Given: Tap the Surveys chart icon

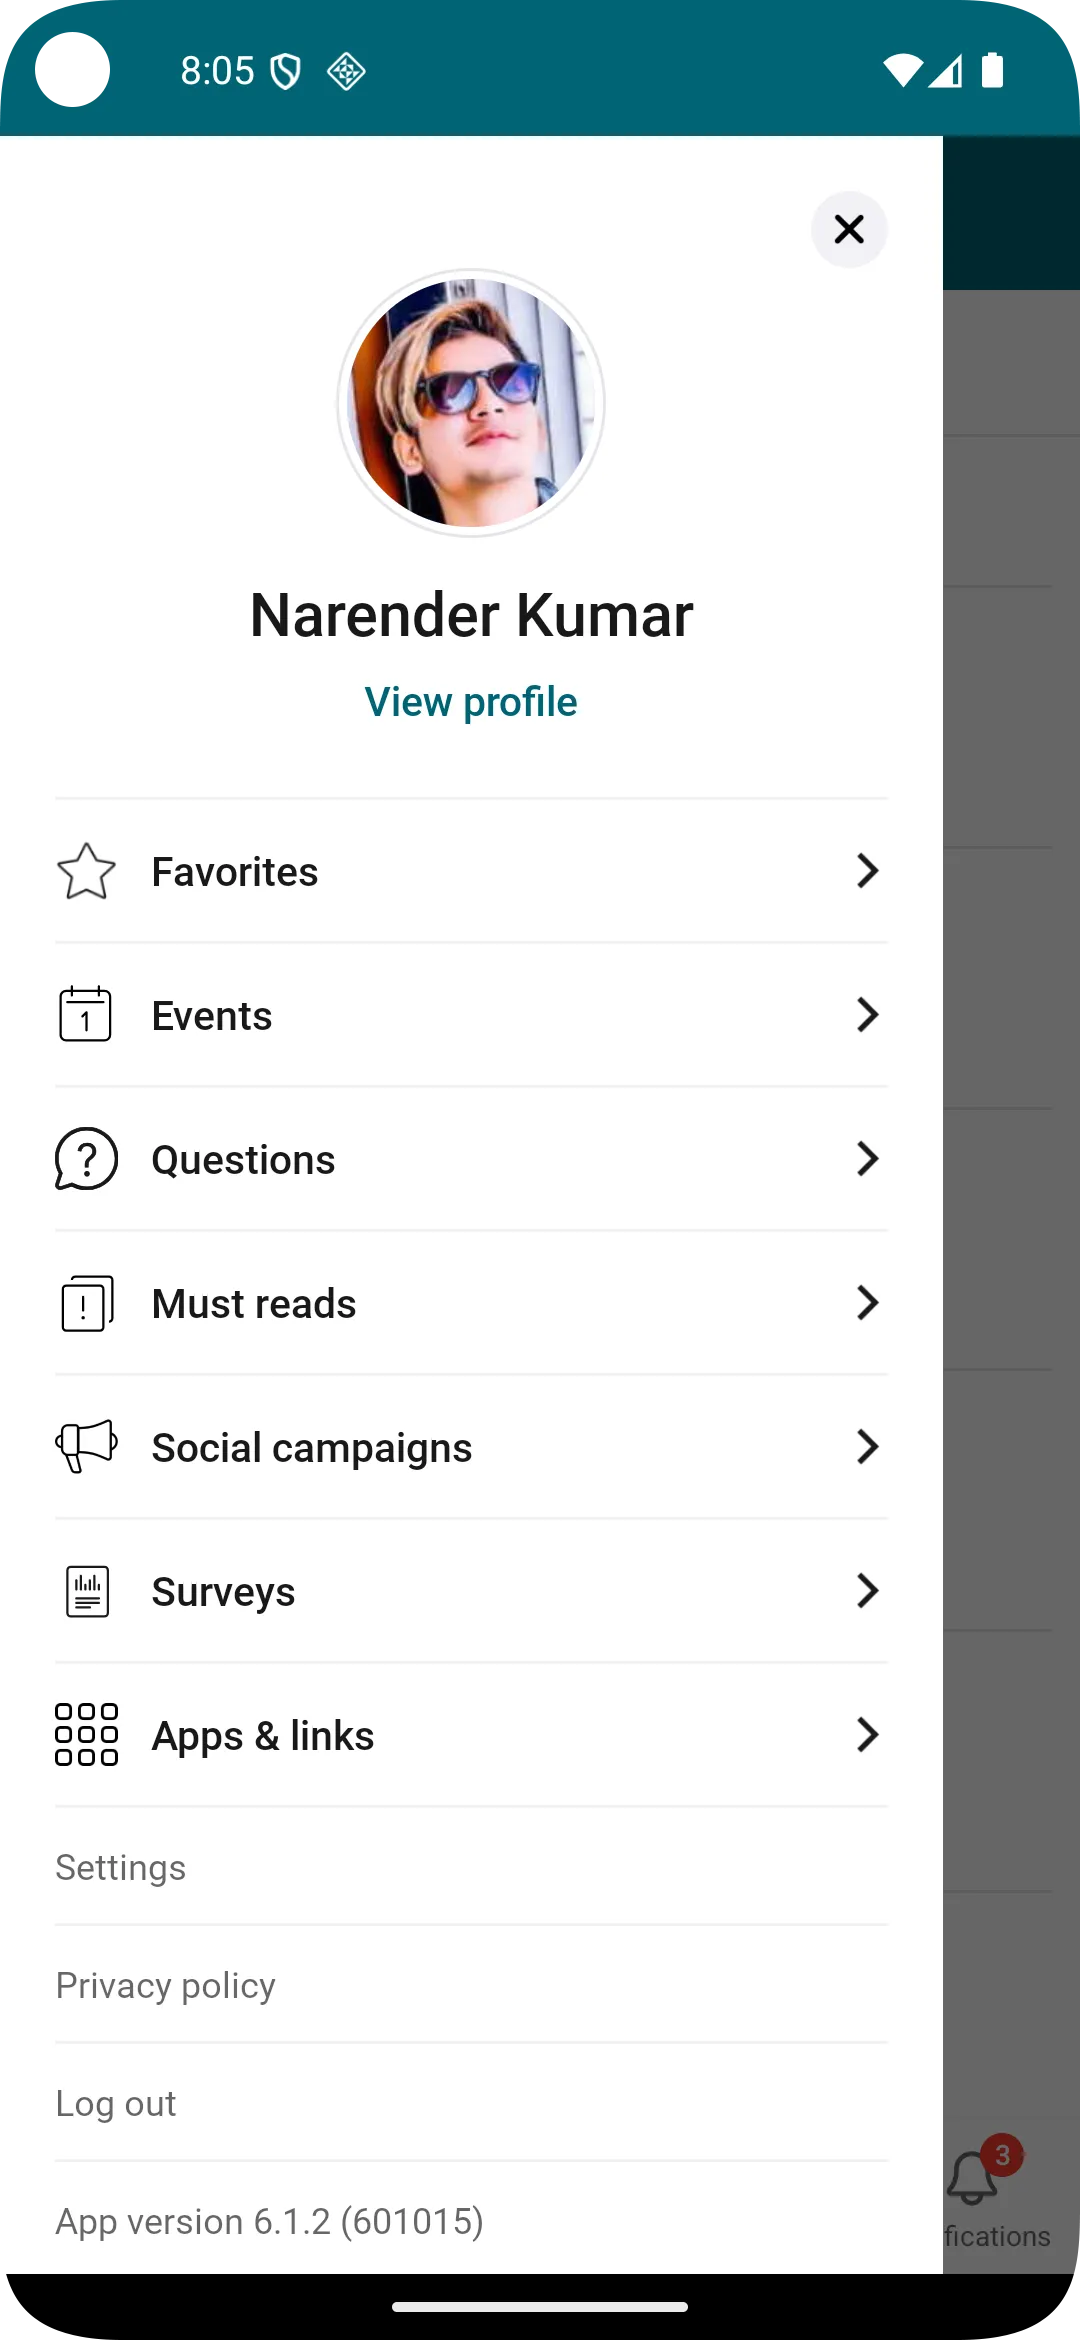Looking at the screenshot, I should click(x=86, y=1591).
